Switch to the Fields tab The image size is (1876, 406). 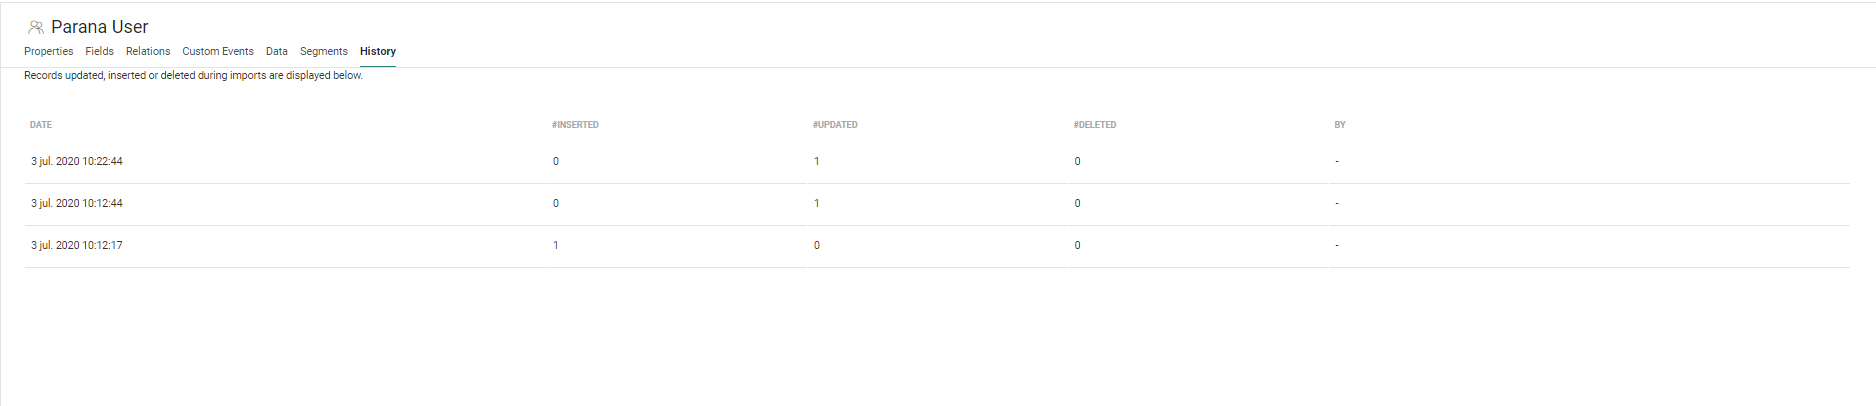[x=99, y=51]
